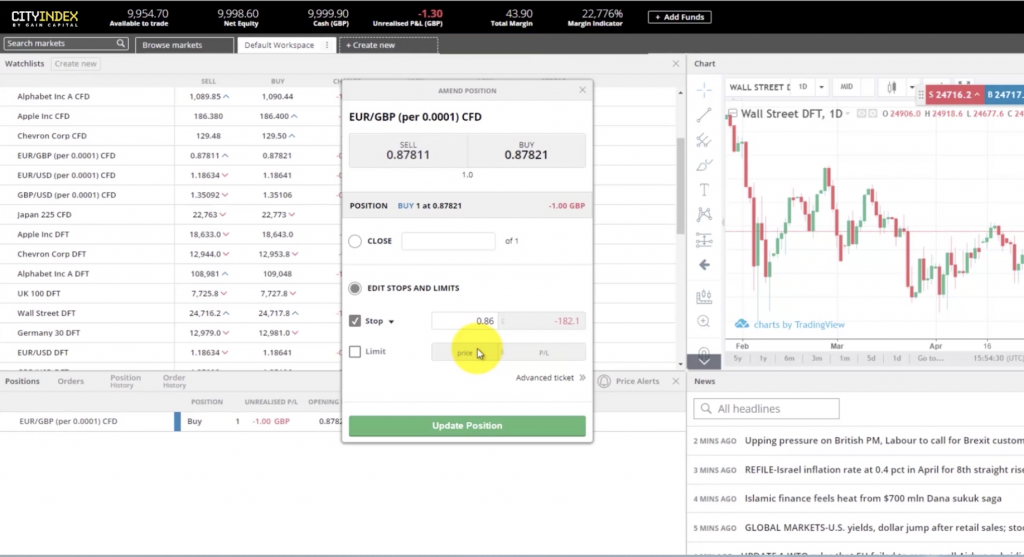Click search magnifier in Search markets
1024x557 pixels.
click(x=121, y=43)
